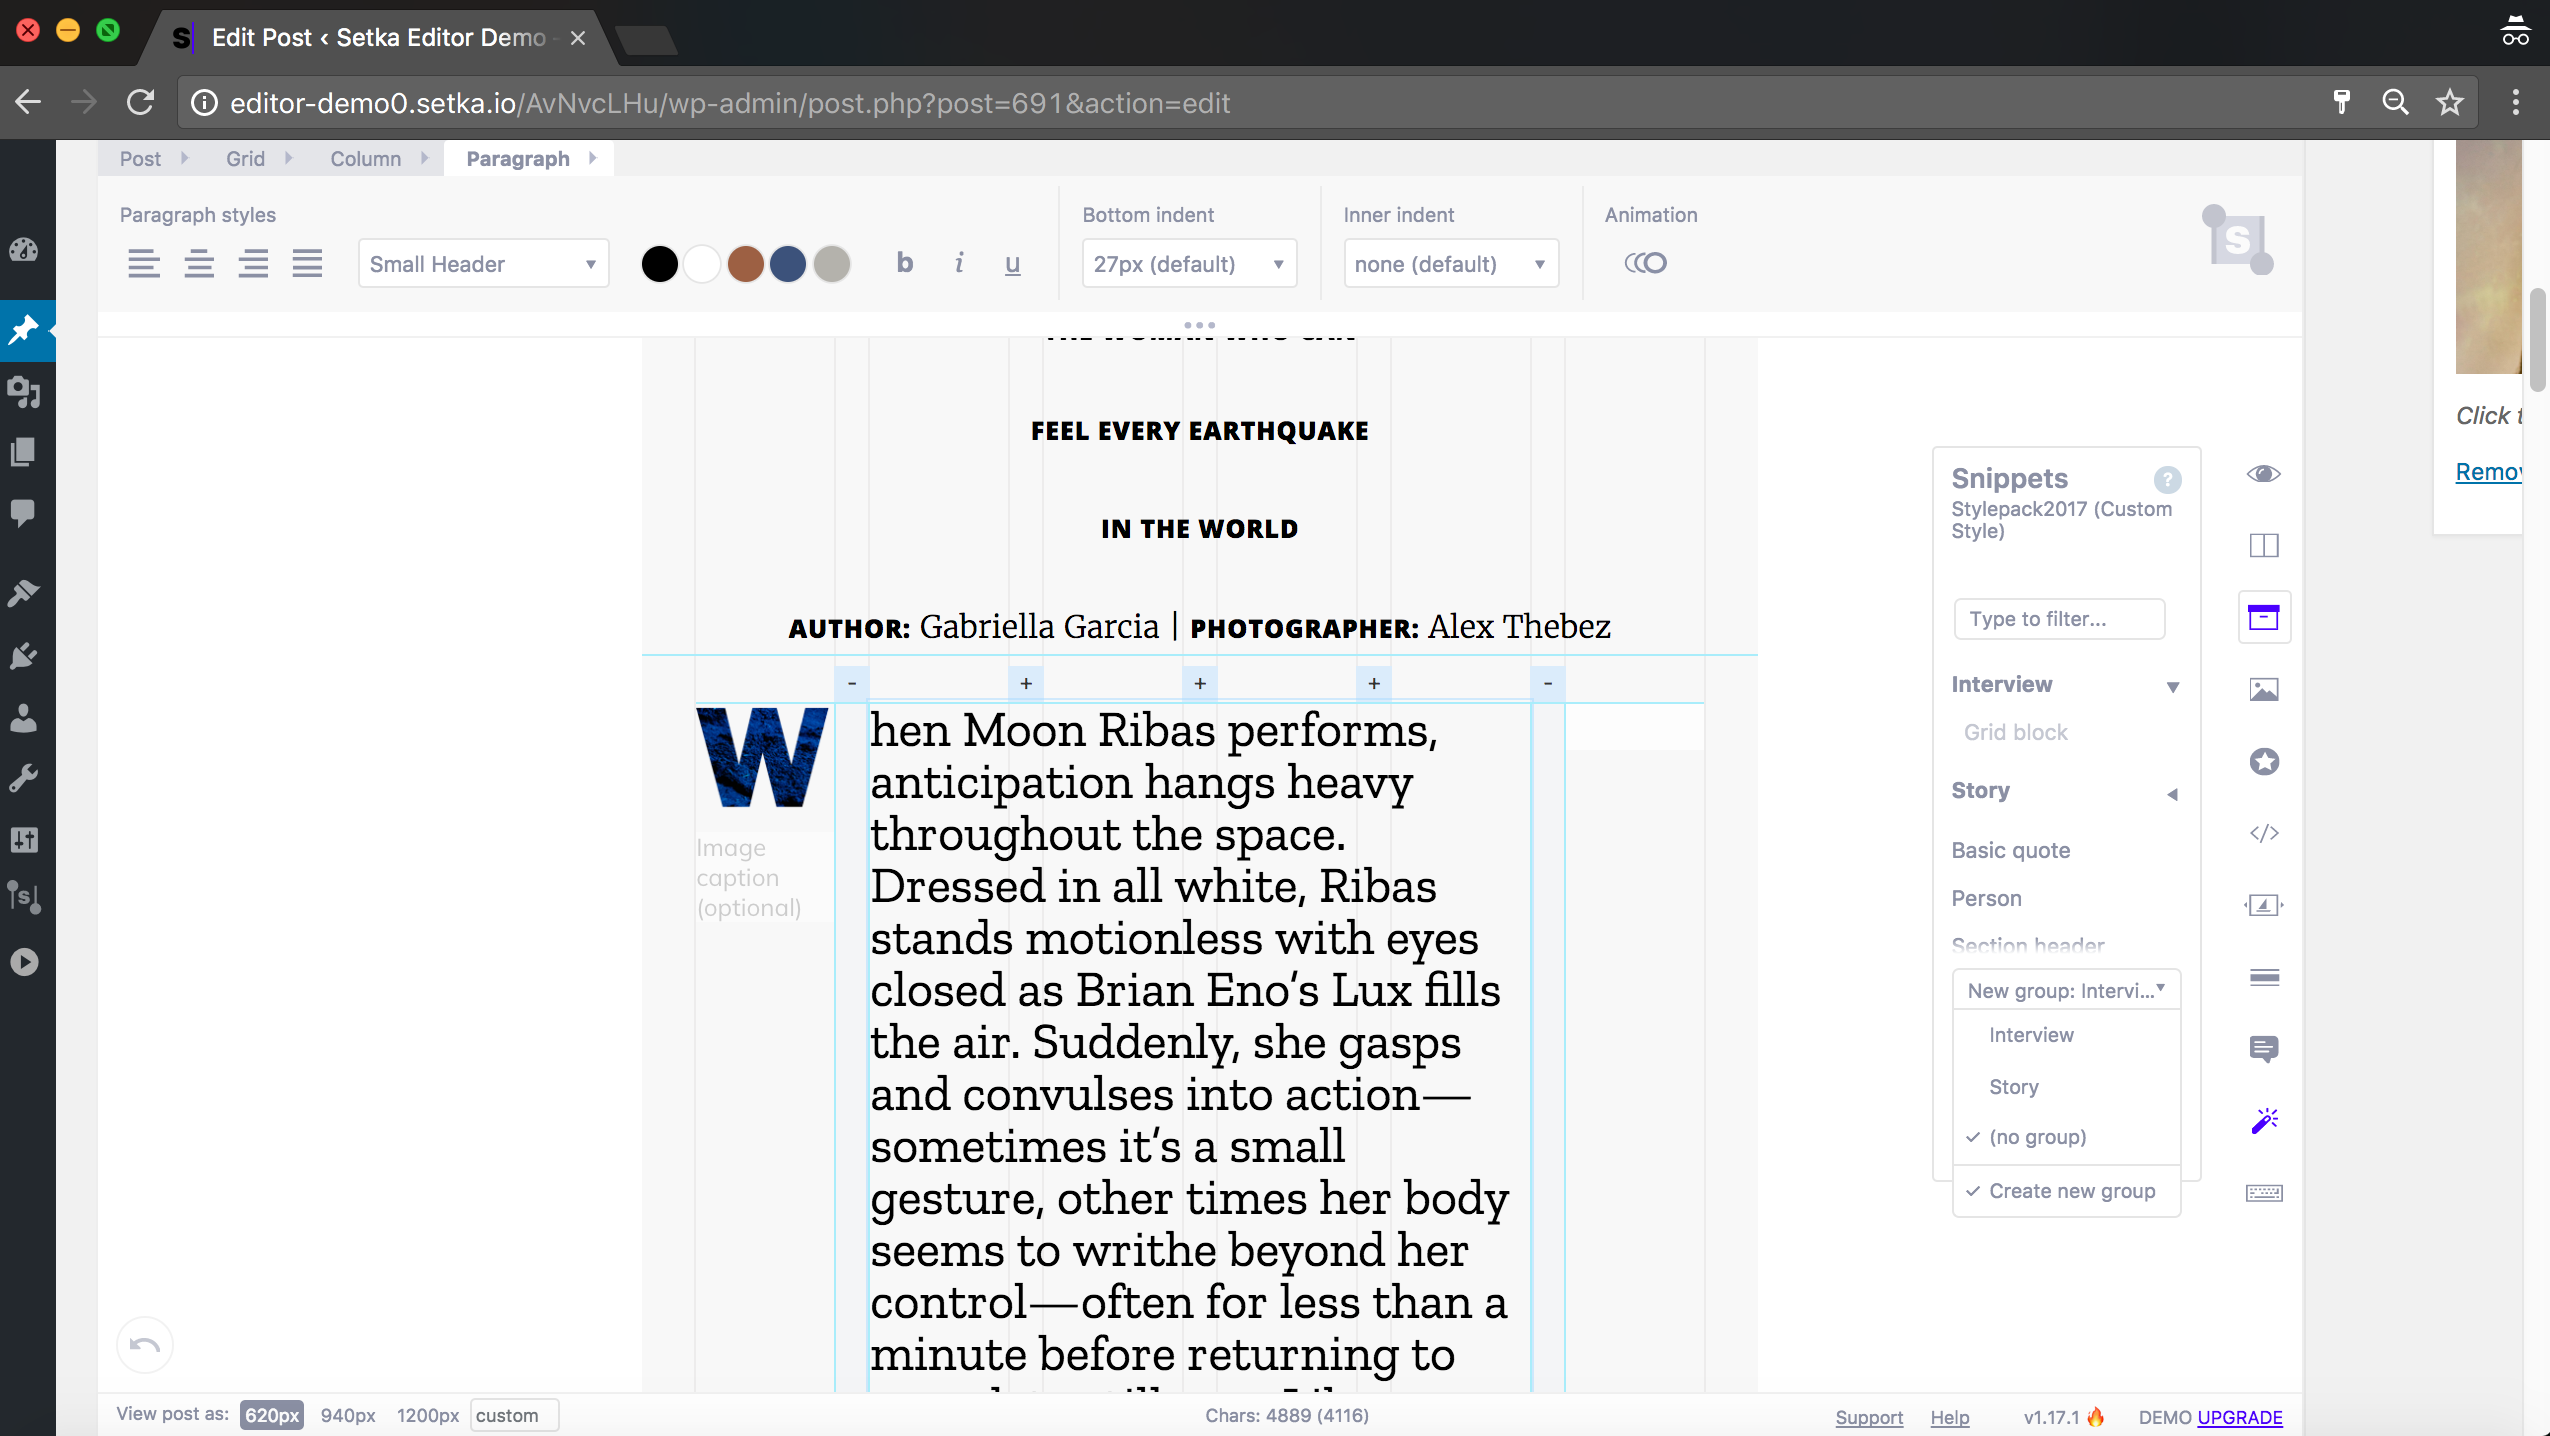Open the image gallery icon
Screen dimensions: 2550x1436
2264,689
